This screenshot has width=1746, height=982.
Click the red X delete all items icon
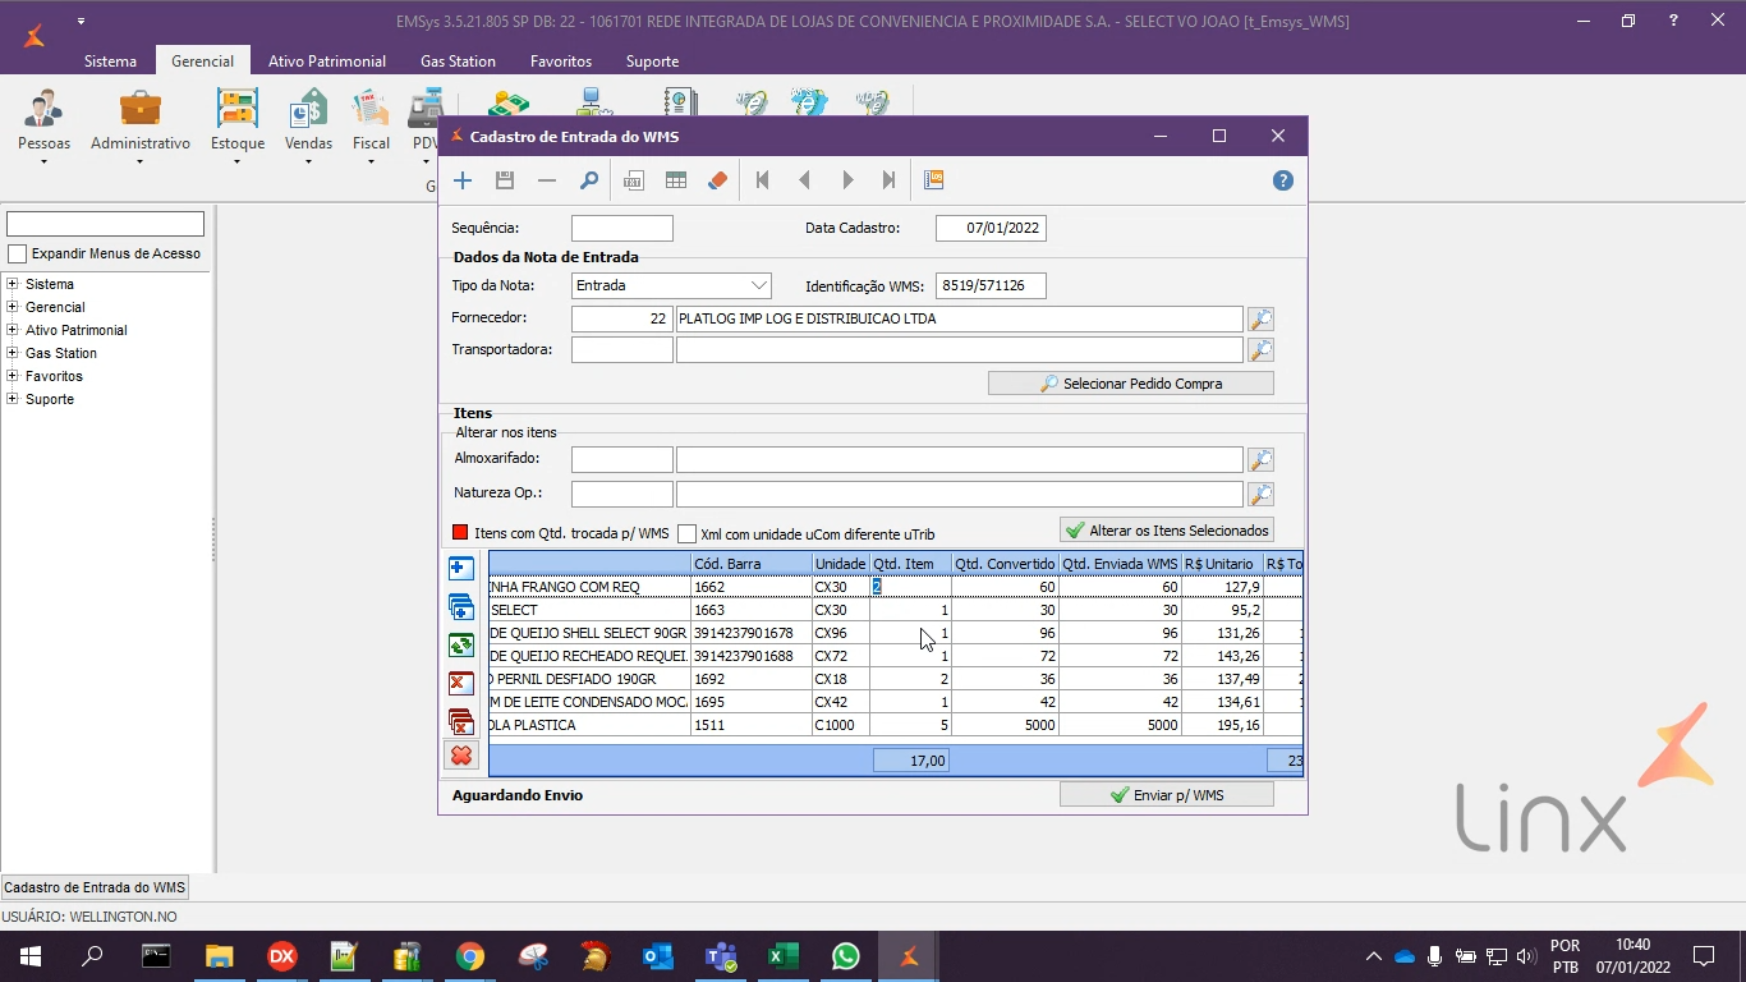[x=461, y=756]
